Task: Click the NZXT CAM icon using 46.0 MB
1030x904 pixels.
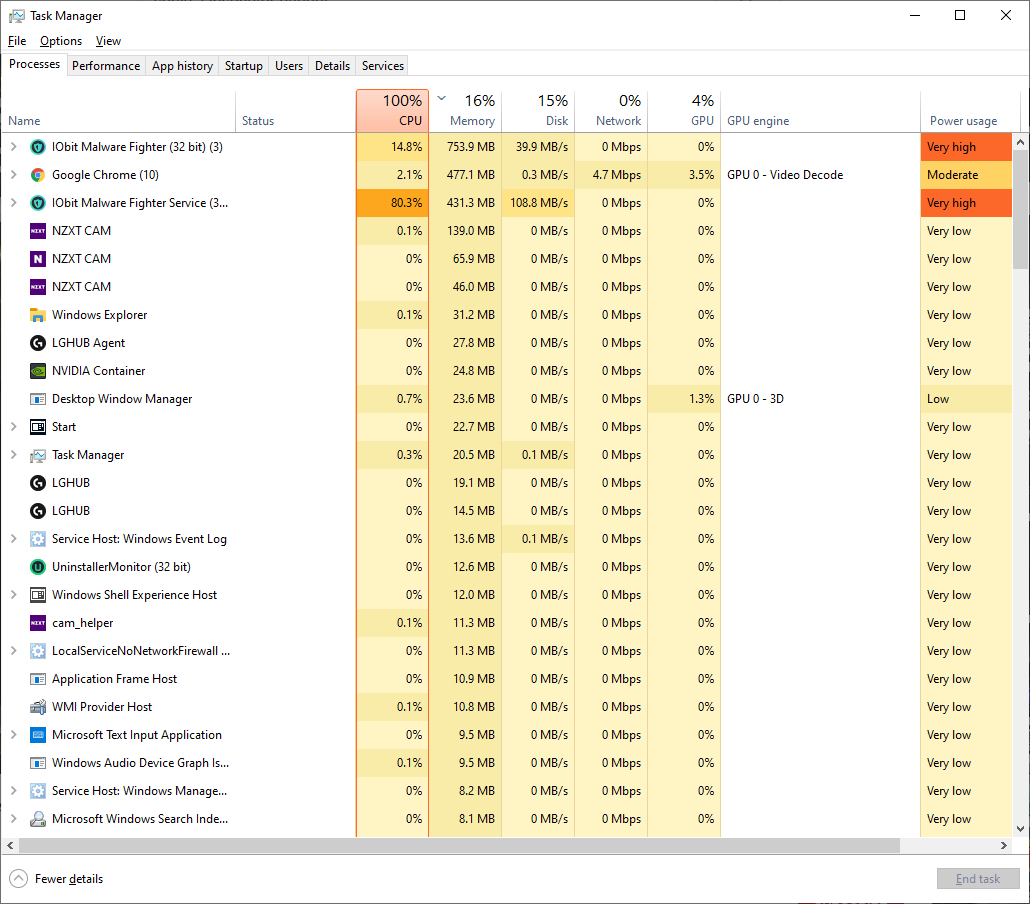Action: point(38,287)
